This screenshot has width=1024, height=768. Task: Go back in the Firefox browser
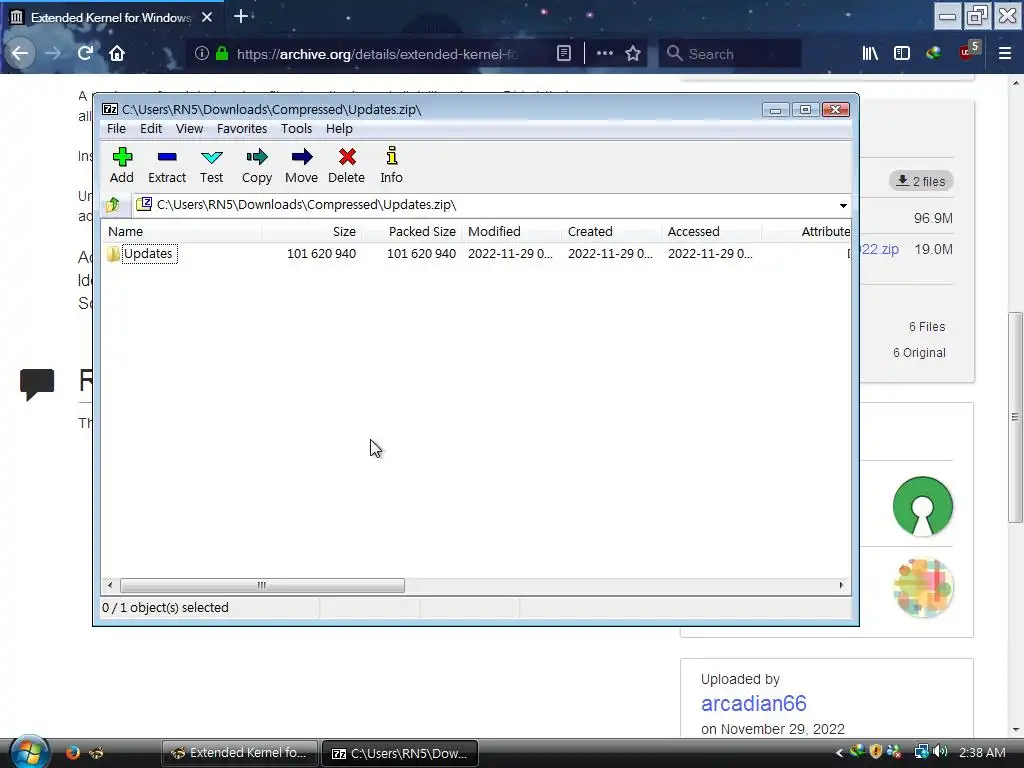pos(20,54)
